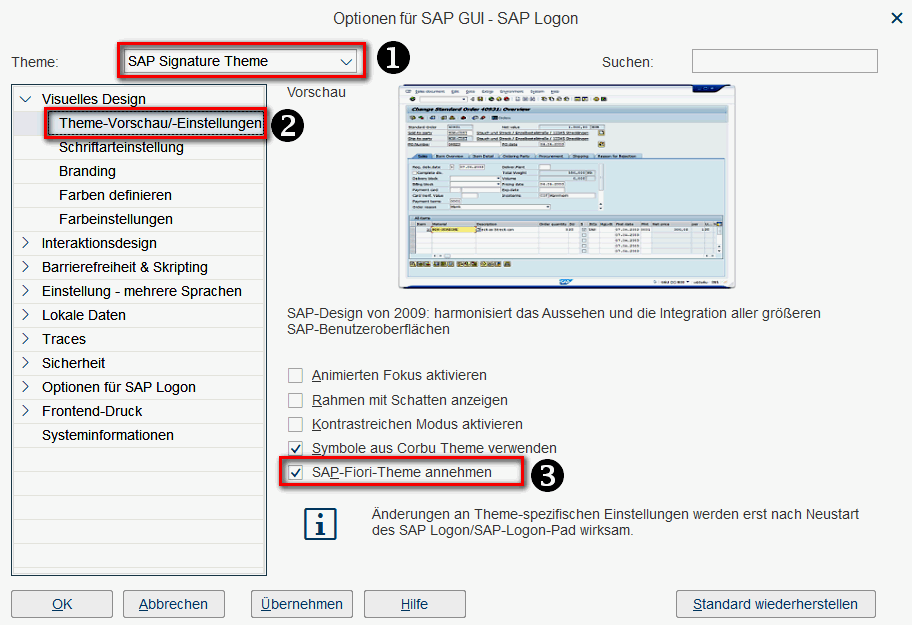The image size is (912, 625).
Task: Uncheck SAP-Fiori-Theme annehmen option
Action: 296,472
